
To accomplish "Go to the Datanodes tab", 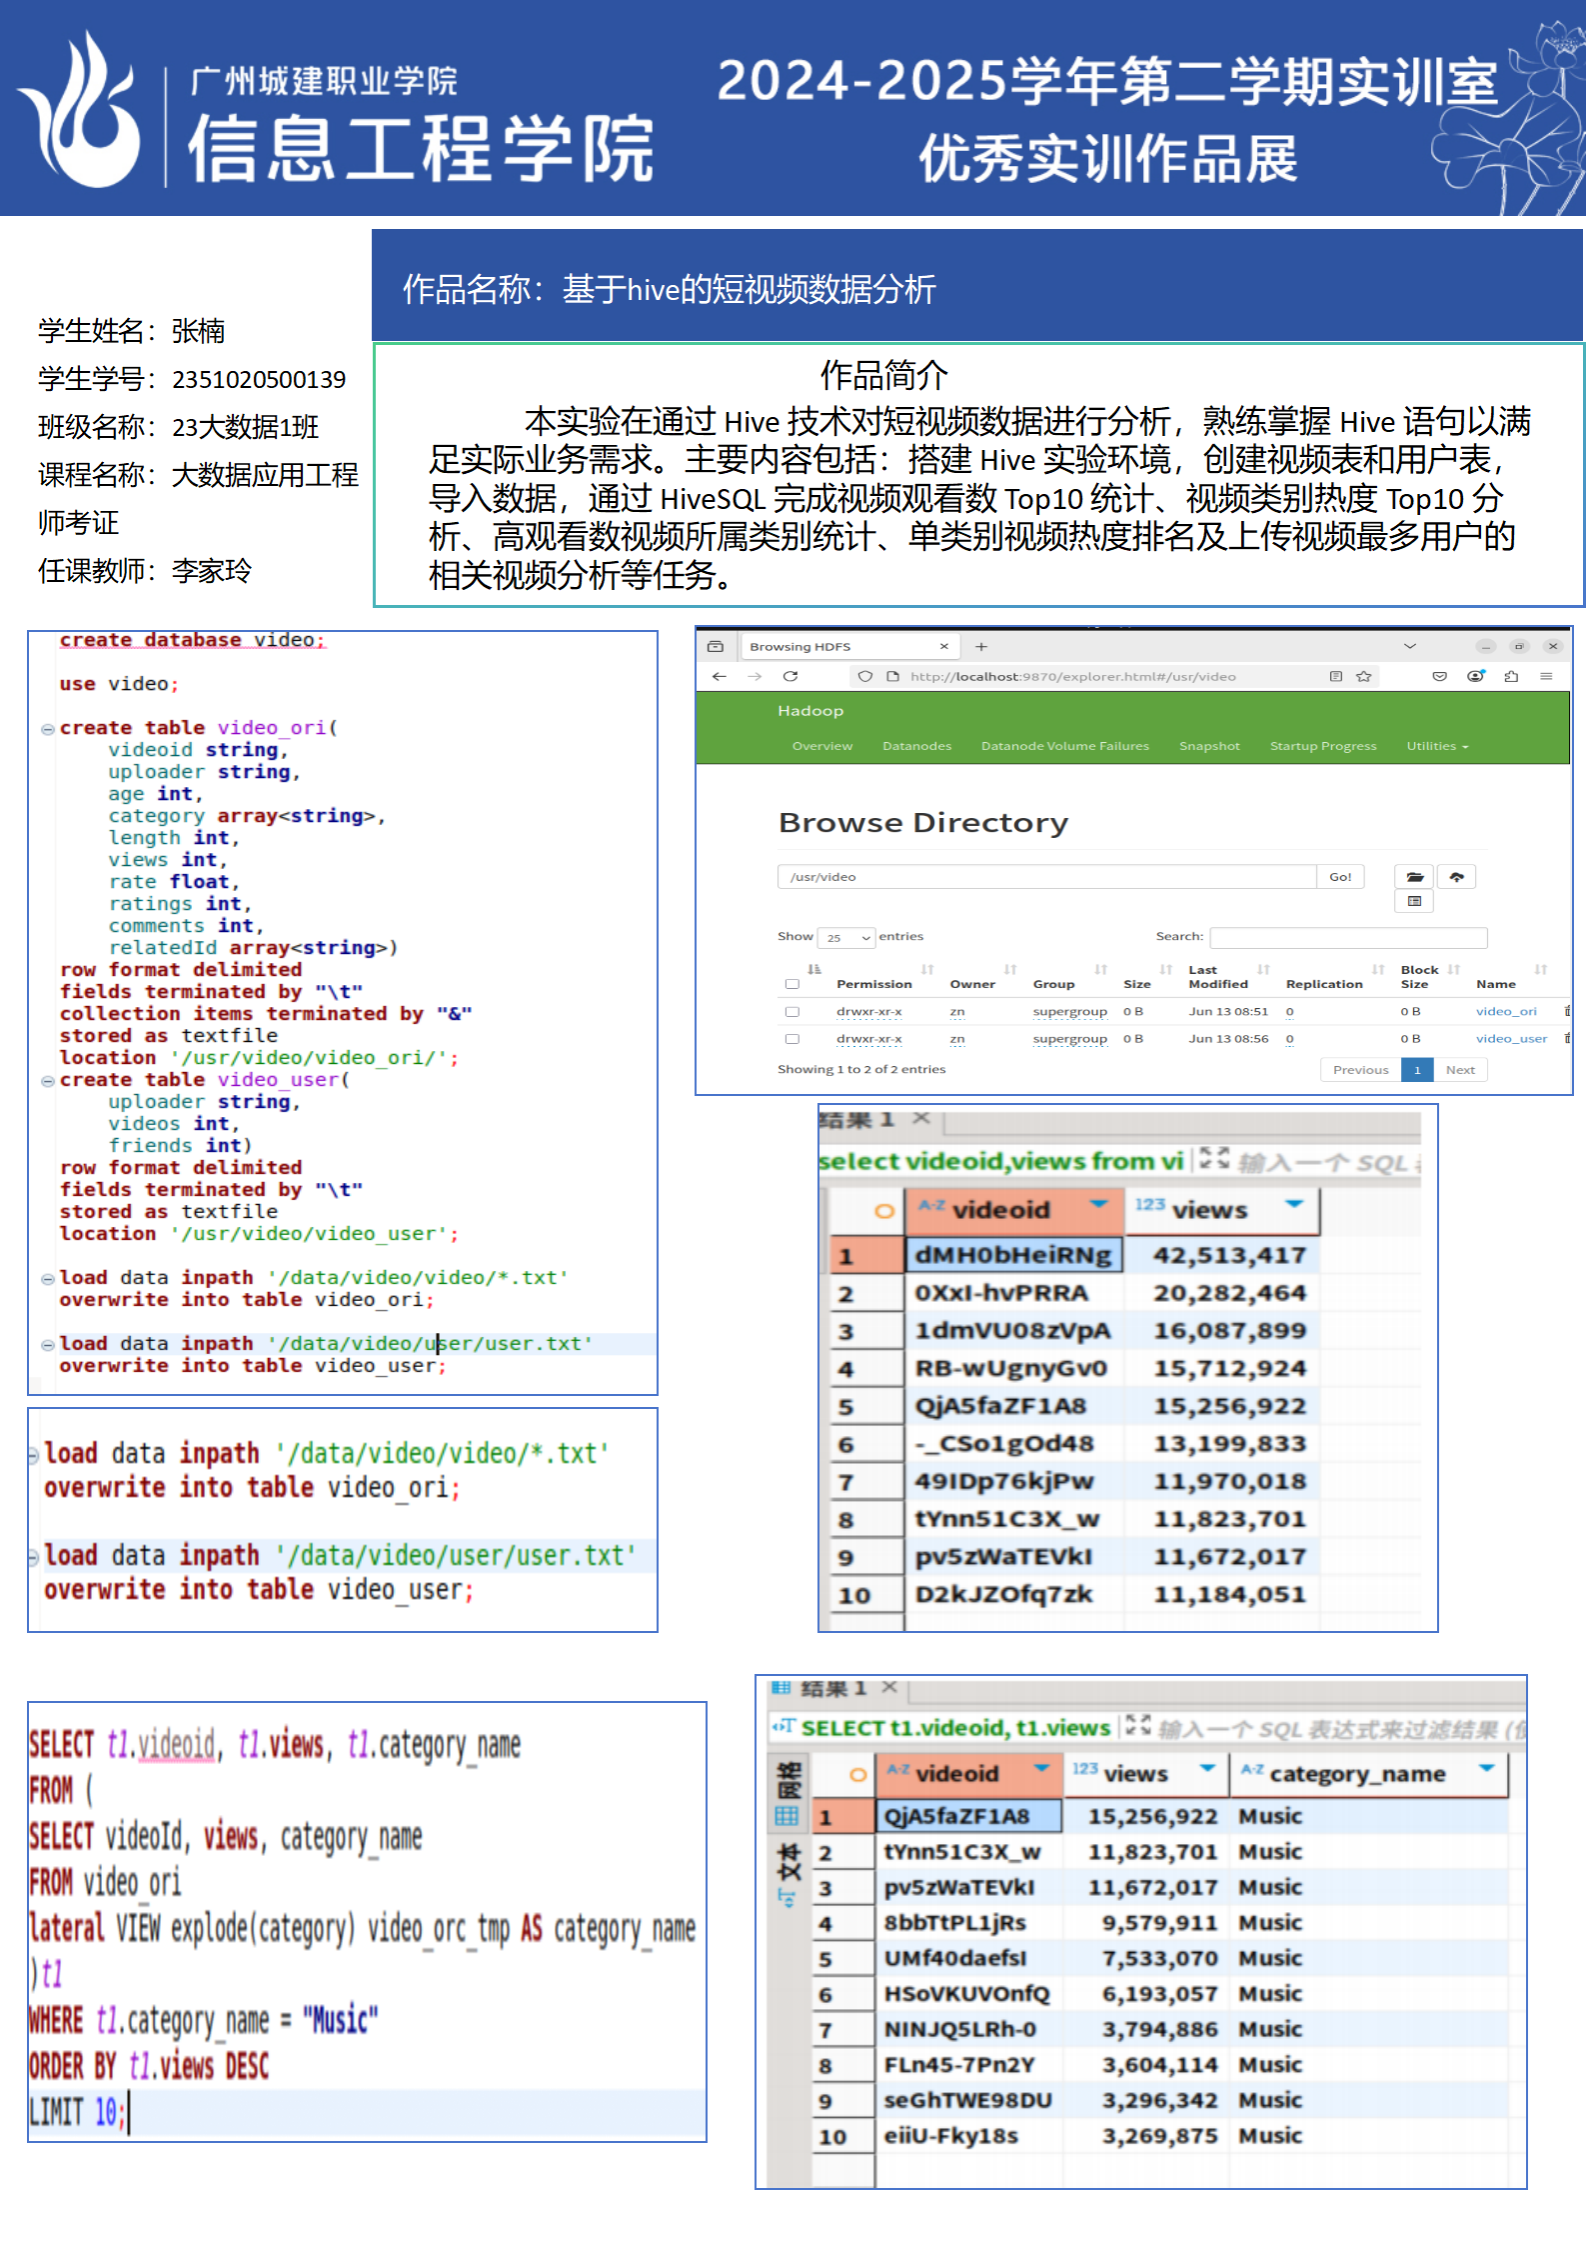I will pyautogui.click(x=916, y=746).
